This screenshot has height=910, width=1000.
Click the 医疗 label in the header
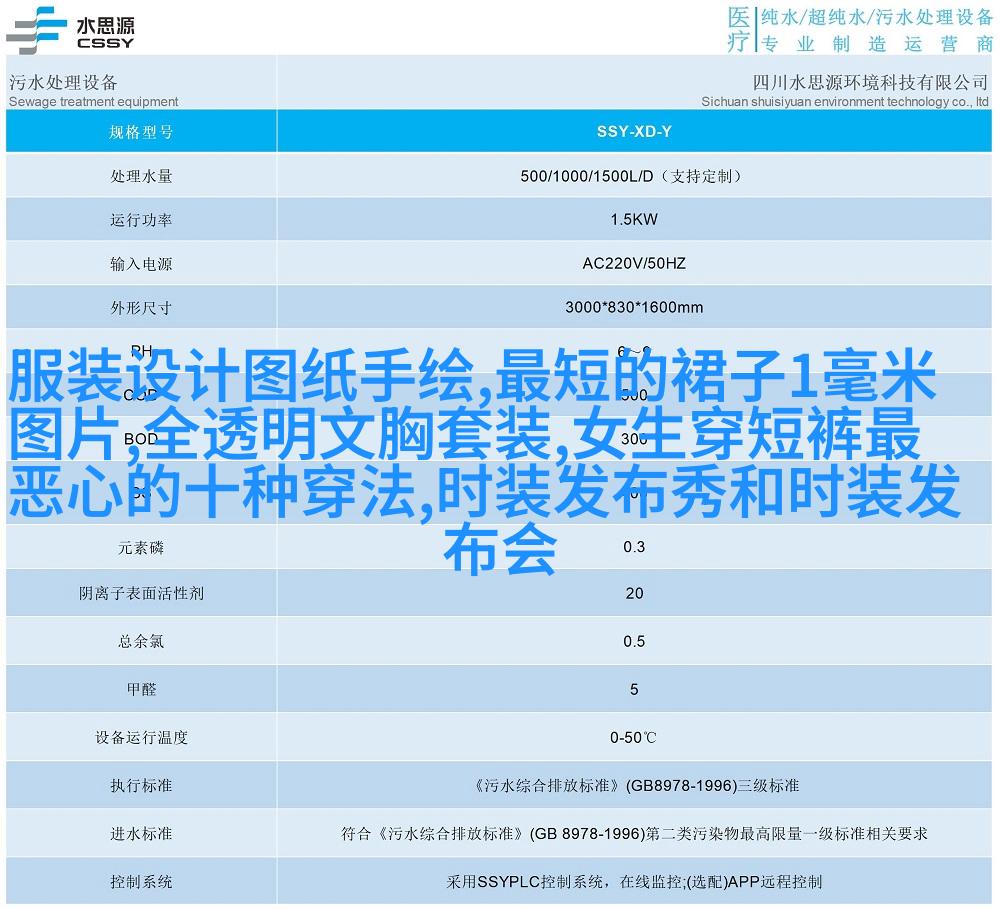(739, 29)
